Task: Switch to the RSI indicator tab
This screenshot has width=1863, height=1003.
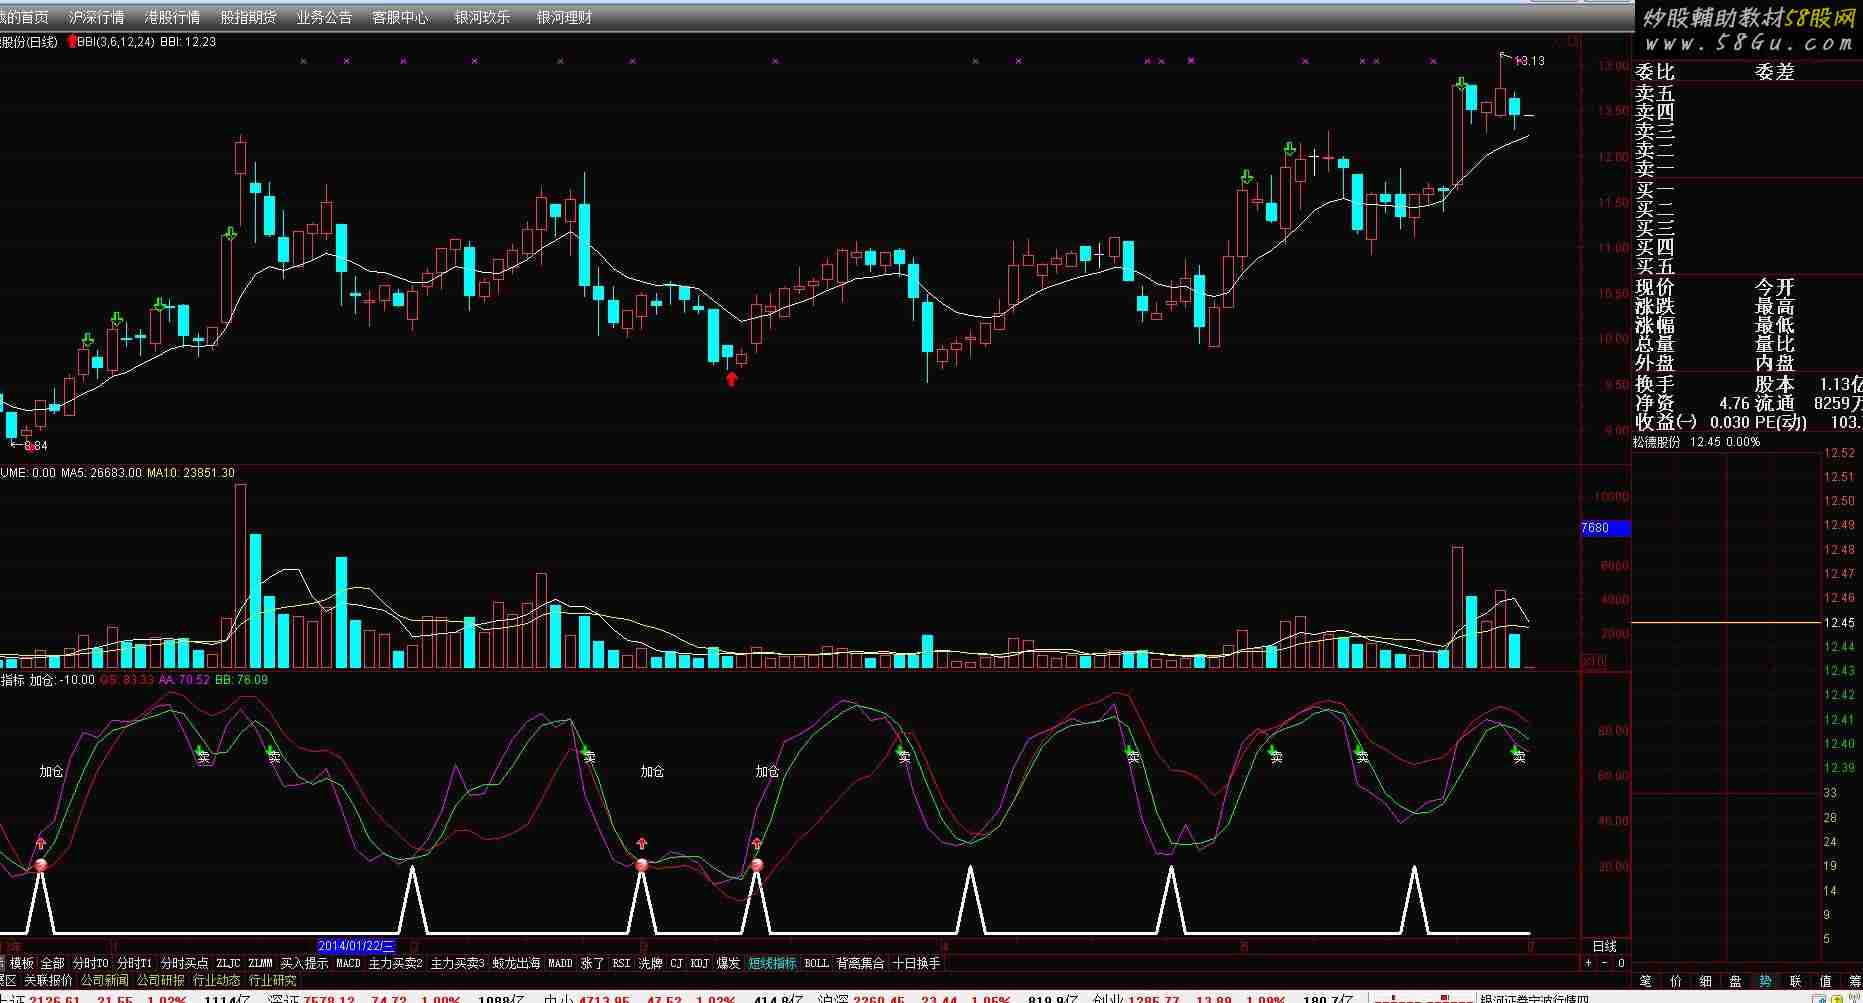Action: point(622,963)
